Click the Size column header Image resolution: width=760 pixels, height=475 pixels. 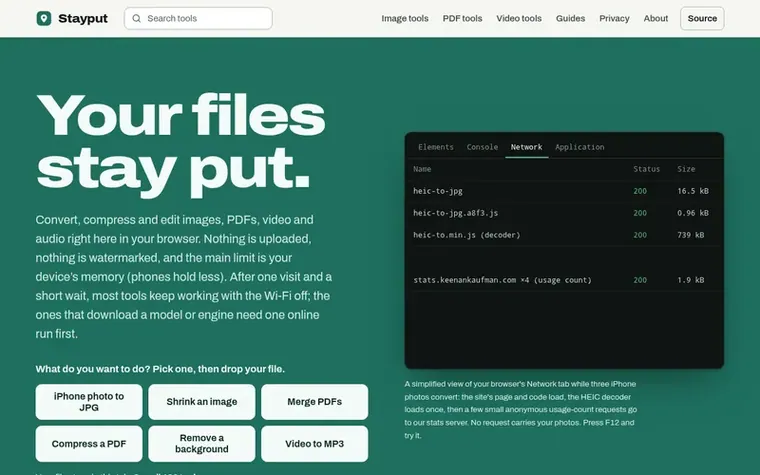686,169
